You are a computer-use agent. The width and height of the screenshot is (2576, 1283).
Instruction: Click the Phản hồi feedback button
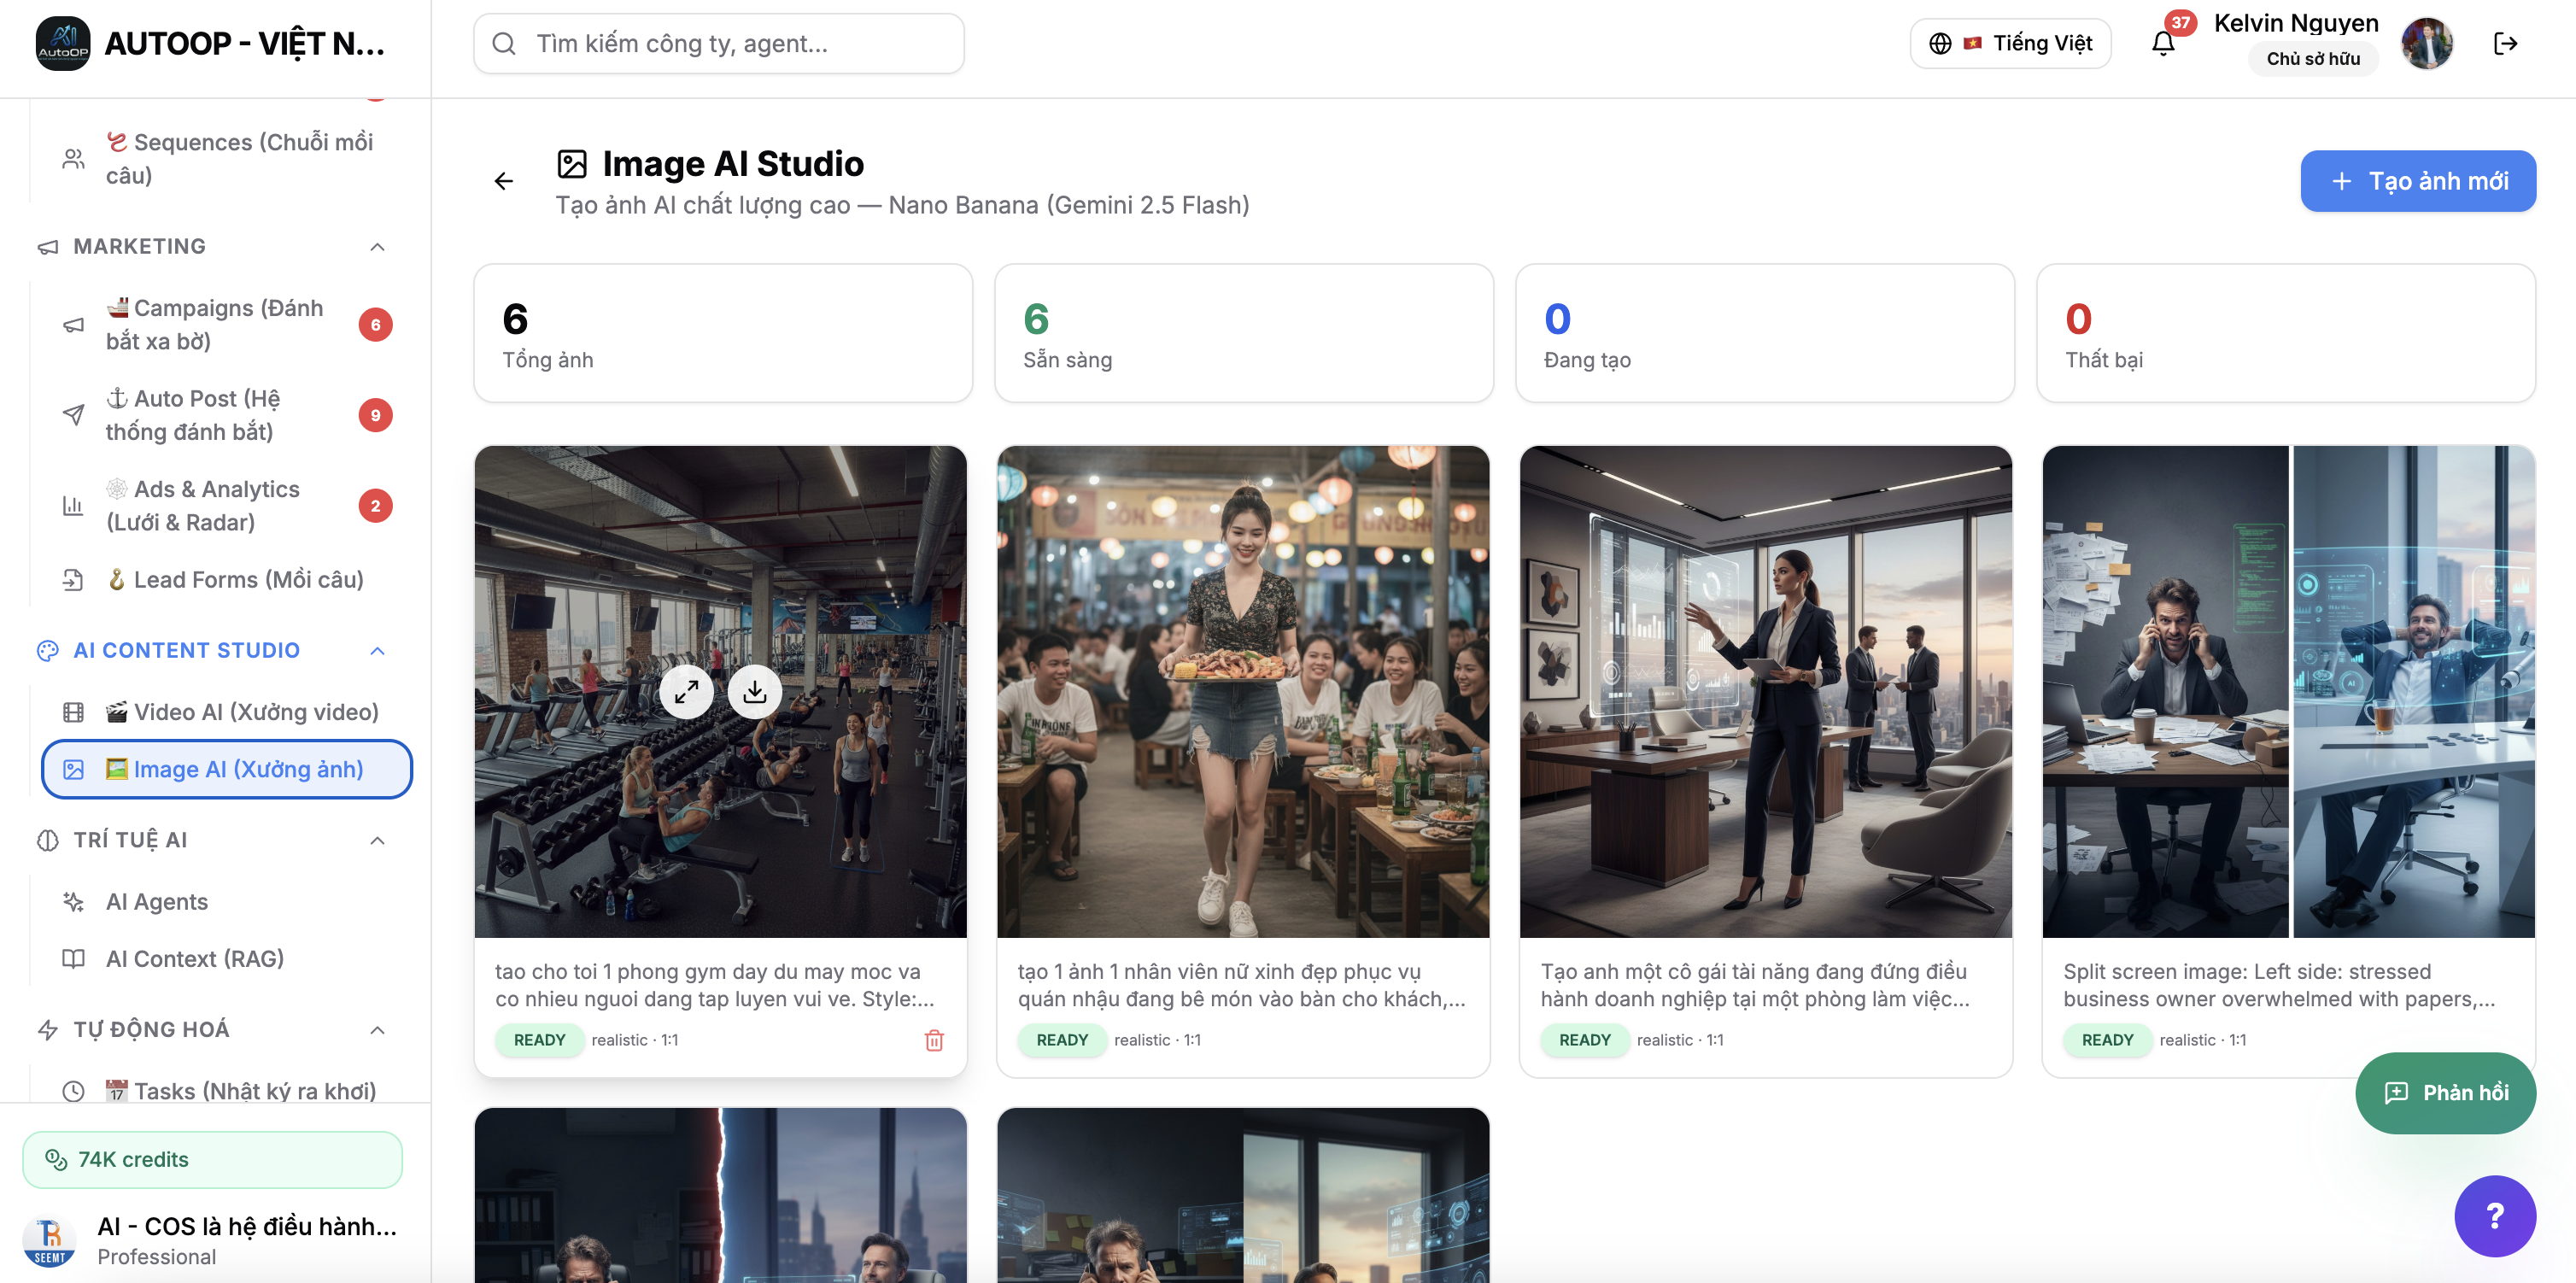pos(2445,1093)
